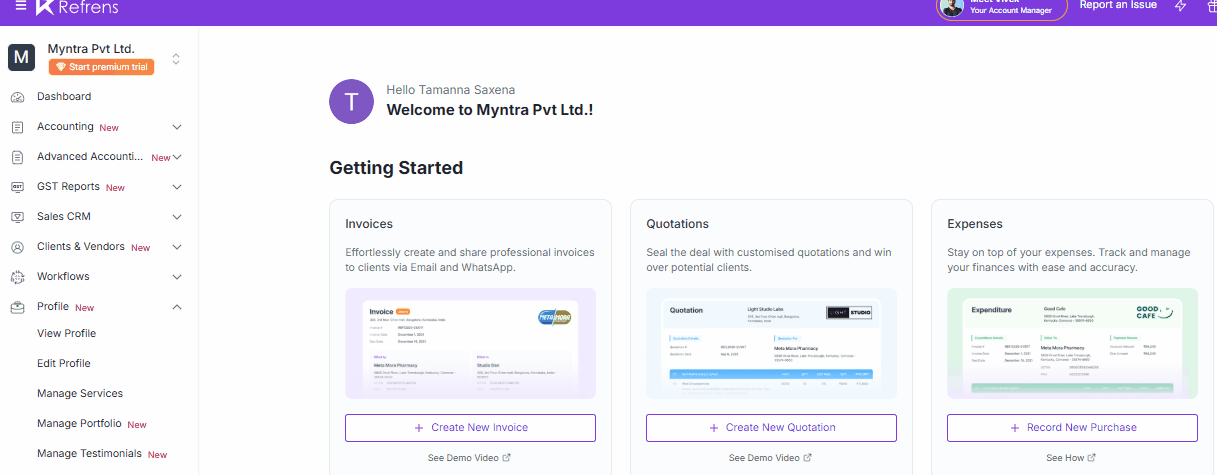Open the gift icon in header
Image resolution: width=1217 pixels, height=475 pixels.
pos(1212,6)
